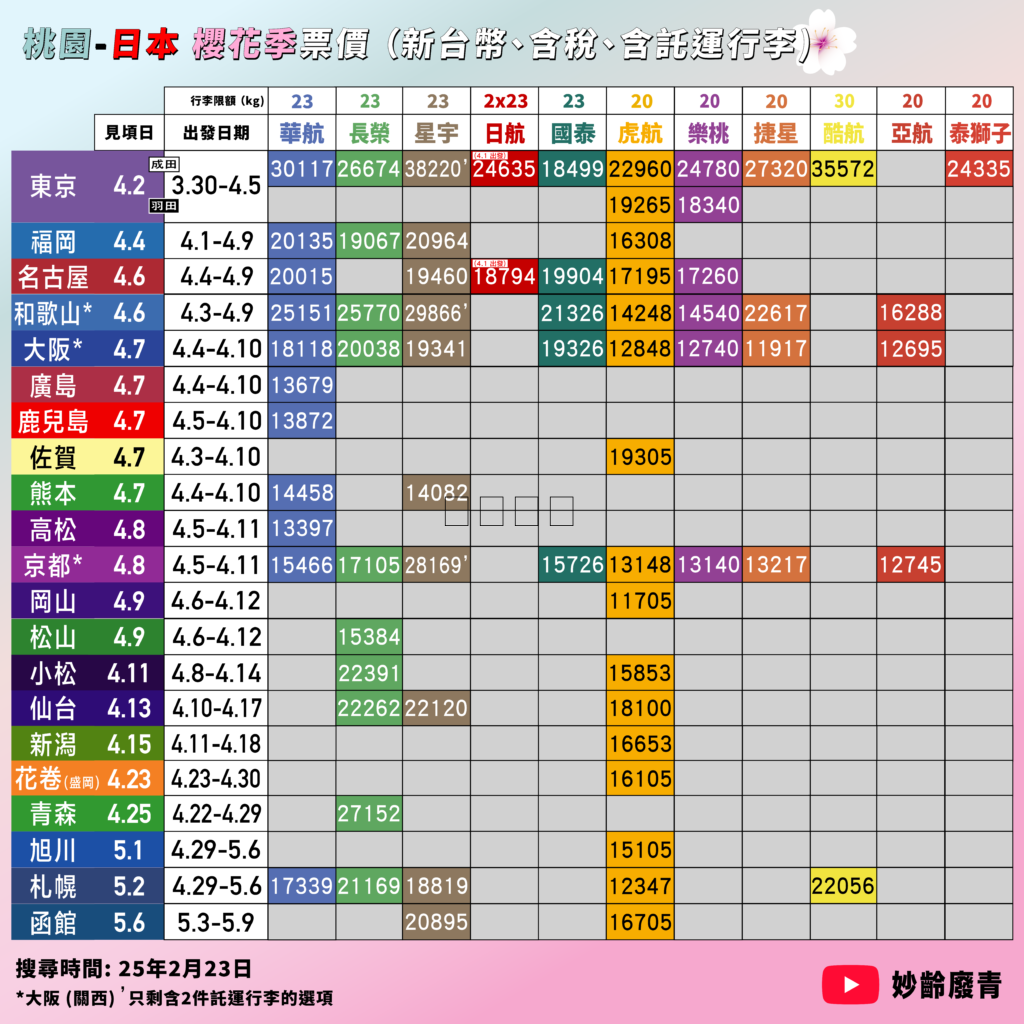The width and height of the screenshot is (1024, 1024).
Task: Click the 泰獅子 Tokyo price 24335
Action: 979,169
